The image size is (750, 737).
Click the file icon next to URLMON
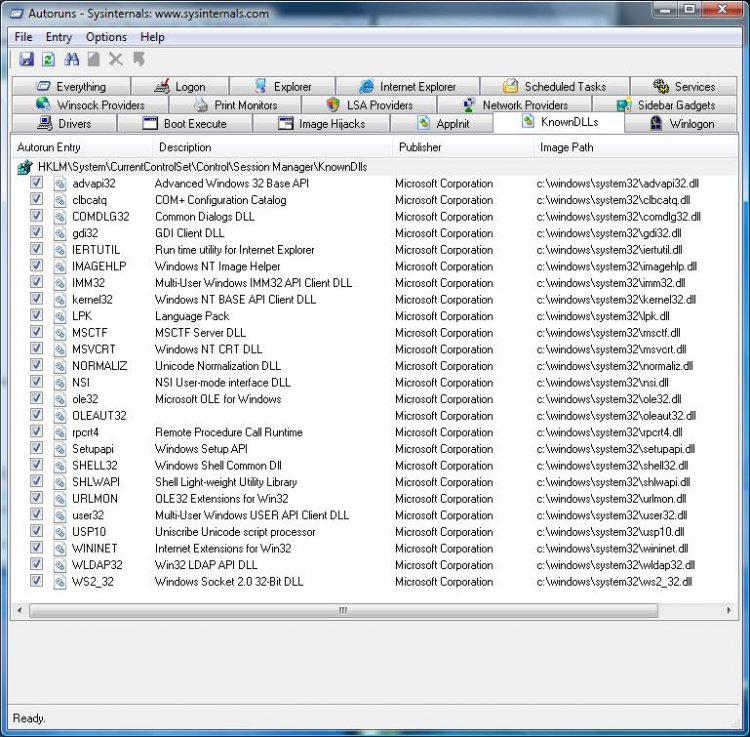(60, 499)
